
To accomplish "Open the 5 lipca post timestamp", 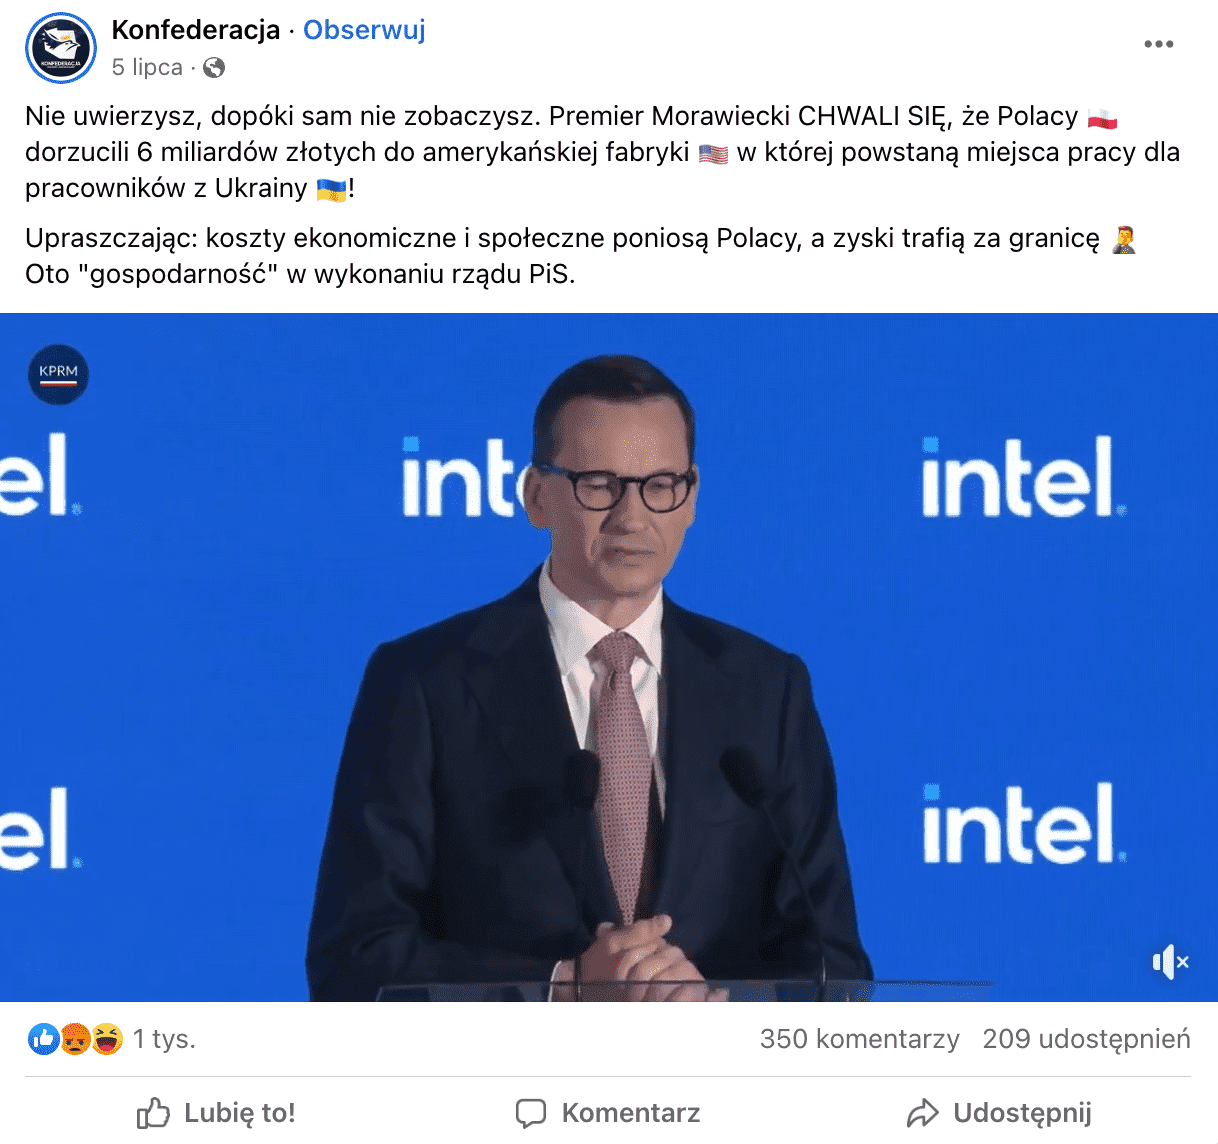I will (x=147, y=67).
